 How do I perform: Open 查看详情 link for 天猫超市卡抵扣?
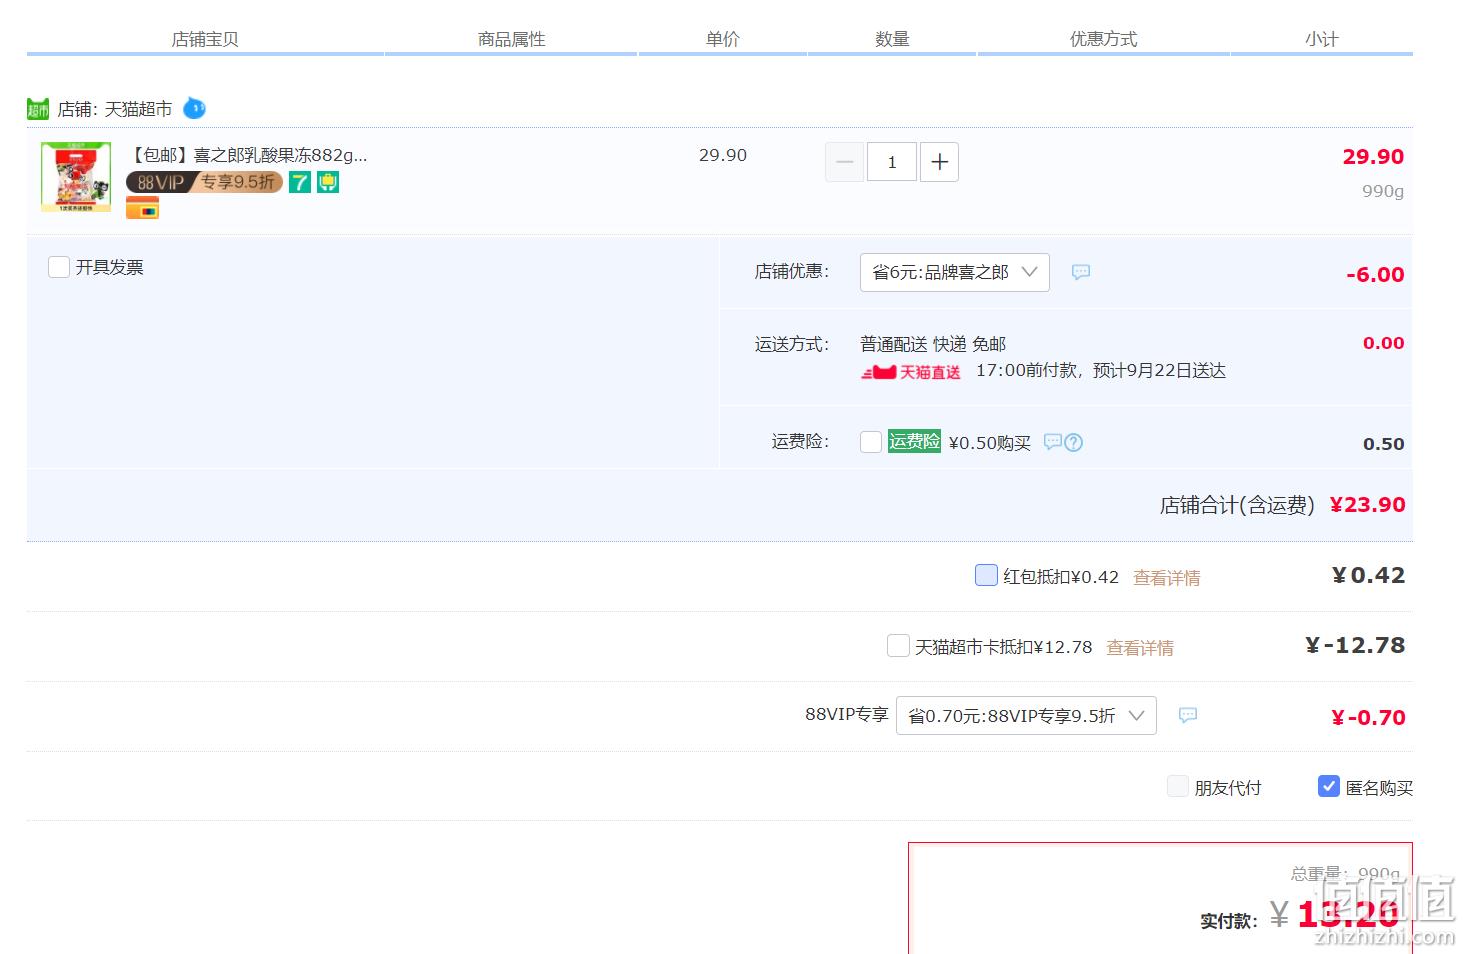pos(1140,648)
